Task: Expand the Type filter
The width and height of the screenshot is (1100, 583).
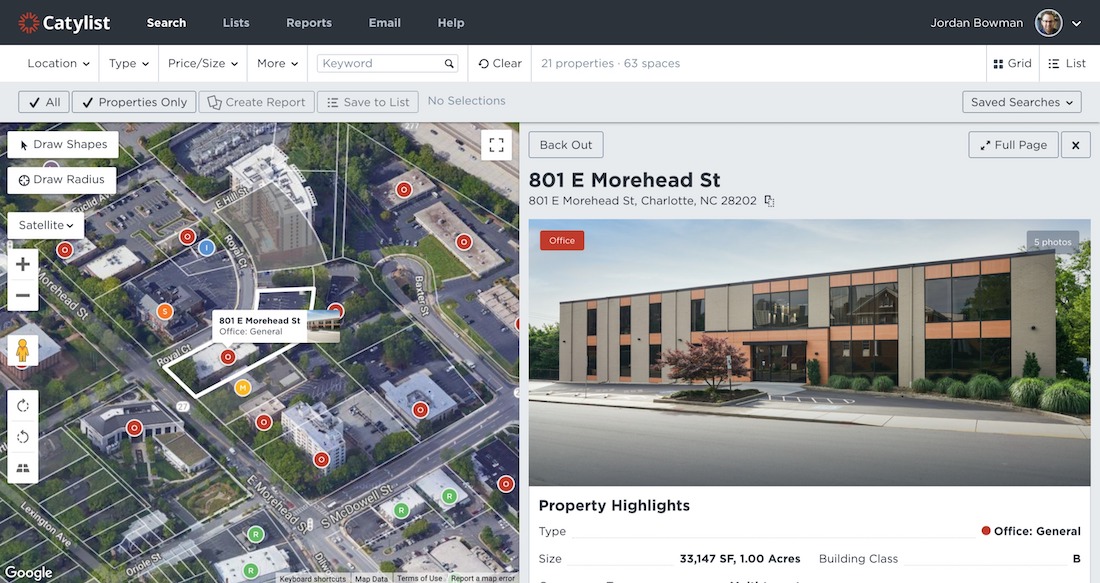Action: point(129,64)
